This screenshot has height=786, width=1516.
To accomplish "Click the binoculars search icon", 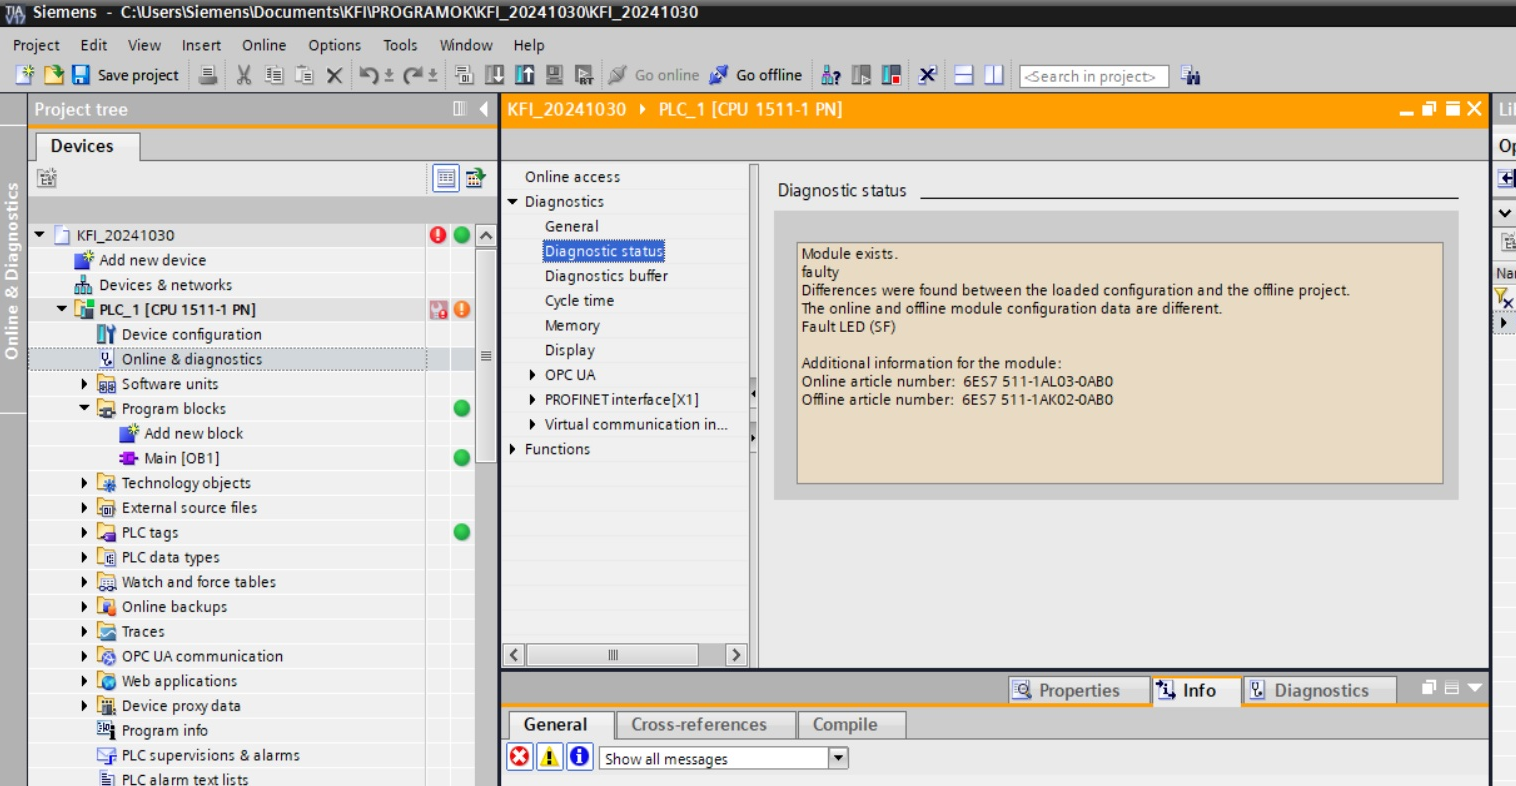I will coord(1190,75).
